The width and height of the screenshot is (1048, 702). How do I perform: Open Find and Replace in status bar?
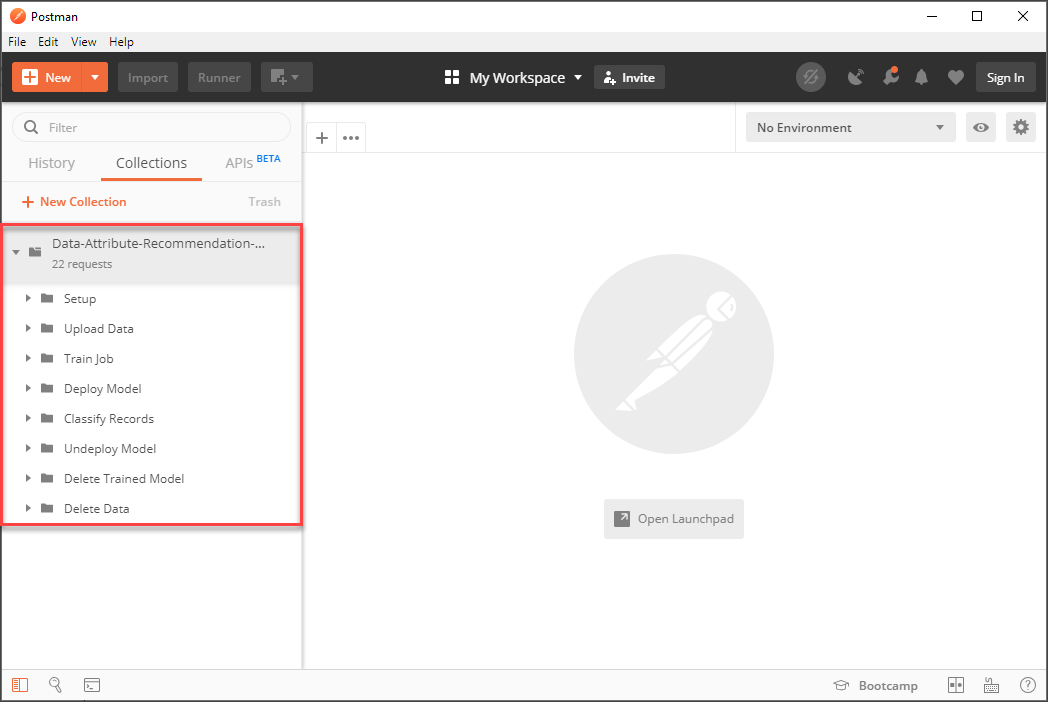tap(55, 685)
